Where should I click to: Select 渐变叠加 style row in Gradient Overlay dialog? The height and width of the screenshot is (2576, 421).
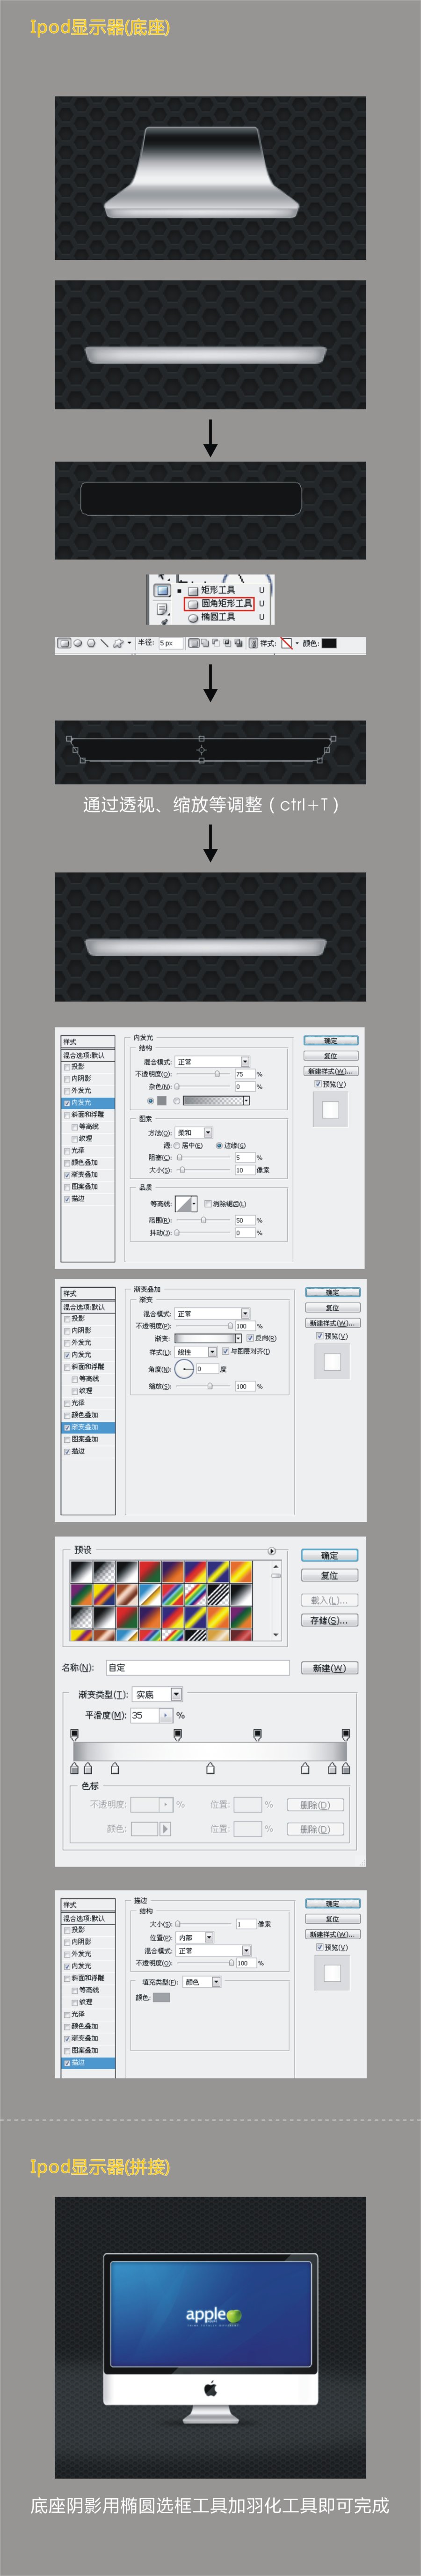click(x=88, y=1427)
